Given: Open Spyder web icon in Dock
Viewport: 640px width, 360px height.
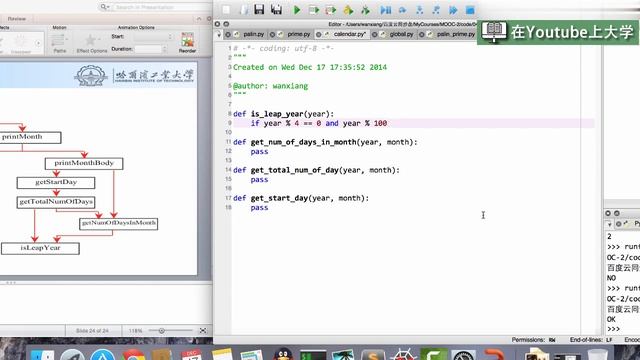Looking at the screenshot, I should [x=403, y=354].
